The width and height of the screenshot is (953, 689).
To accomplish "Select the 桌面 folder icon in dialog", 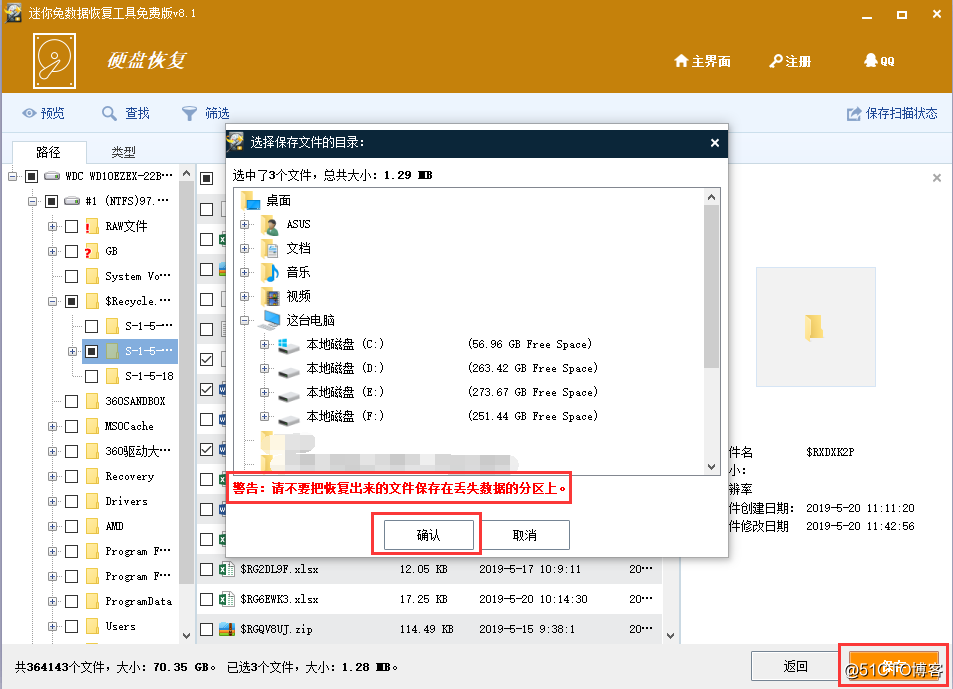I will click(x=250, y=200).
